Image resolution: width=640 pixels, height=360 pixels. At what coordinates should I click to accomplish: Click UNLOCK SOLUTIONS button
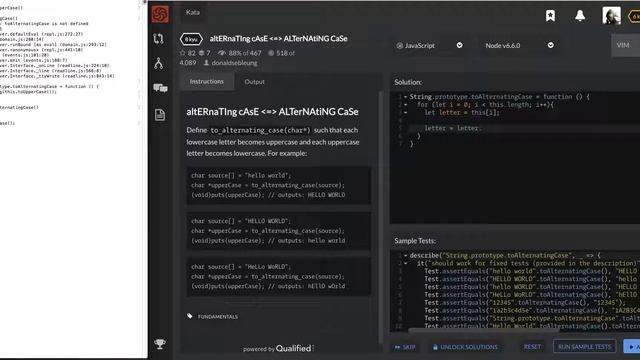[x=465, y=347]
